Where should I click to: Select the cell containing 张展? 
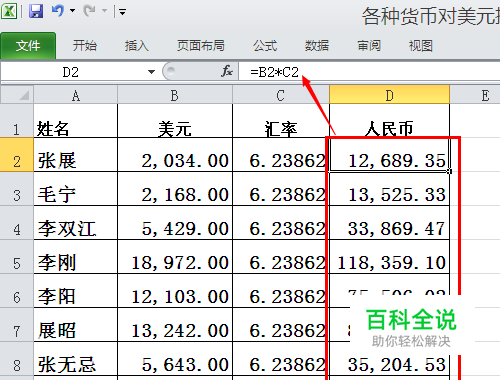(x=76, y=155)
